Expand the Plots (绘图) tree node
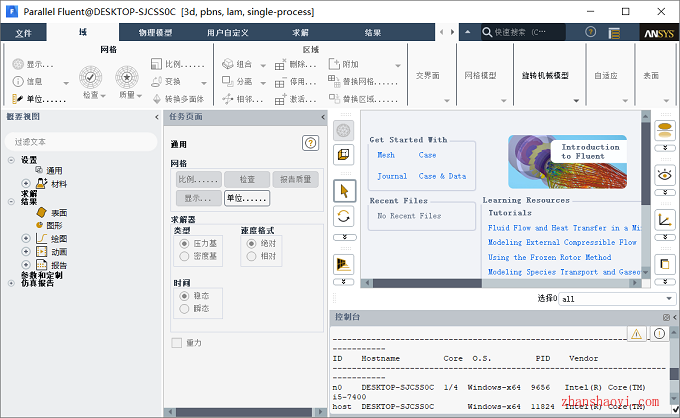The image size is (680, 418). click(26, 238)
